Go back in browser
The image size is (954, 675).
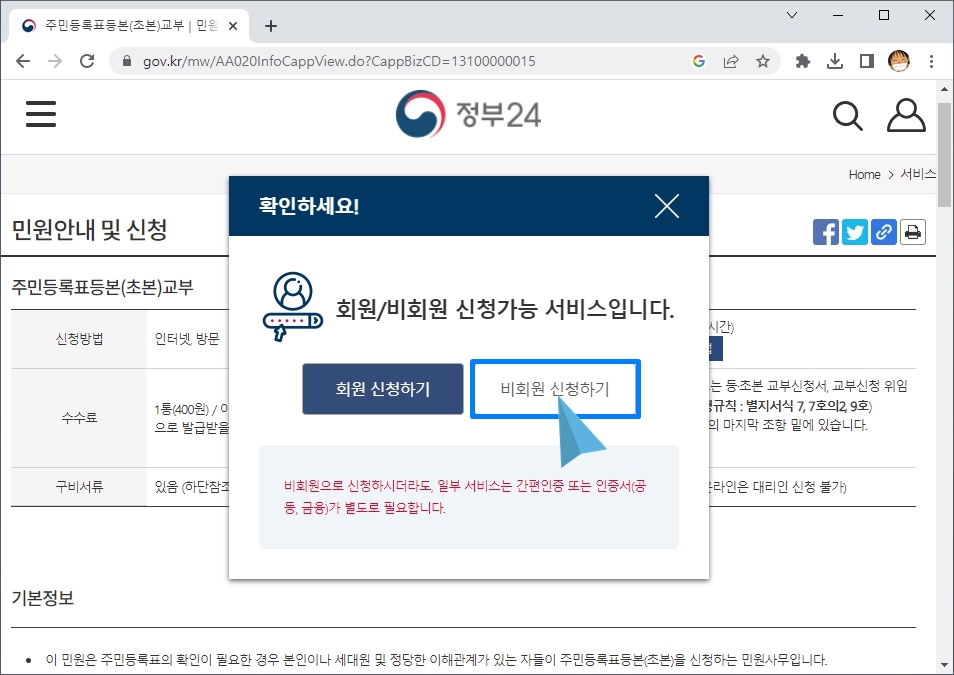tap(23, 61)
